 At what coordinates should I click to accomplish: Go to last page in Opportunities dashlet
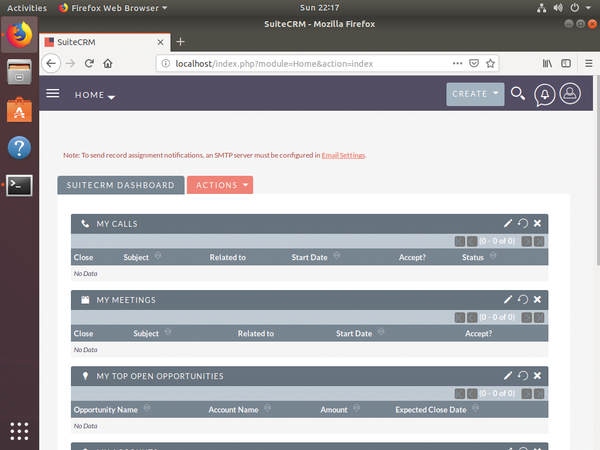pos(539,394)
